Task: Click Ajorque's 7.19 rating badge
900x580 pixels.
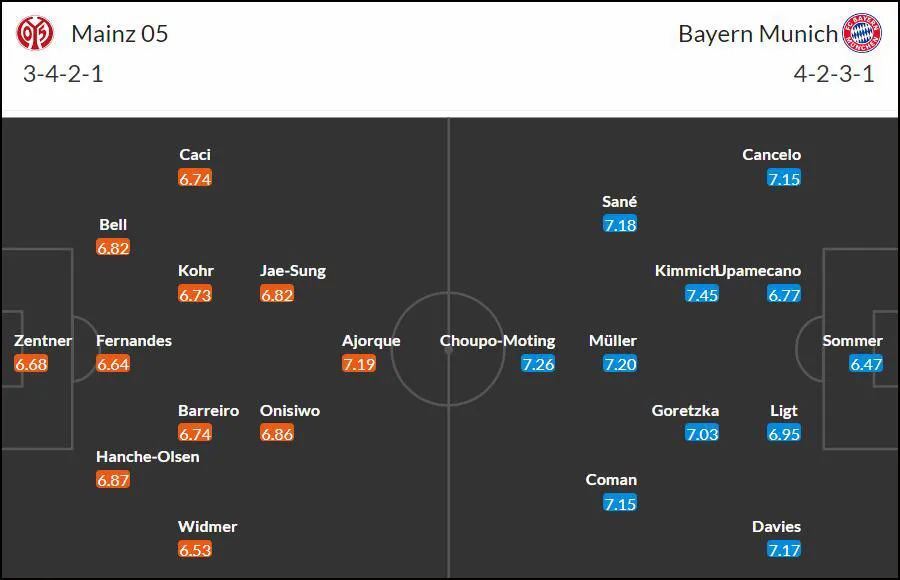Action: pos(359,364)
